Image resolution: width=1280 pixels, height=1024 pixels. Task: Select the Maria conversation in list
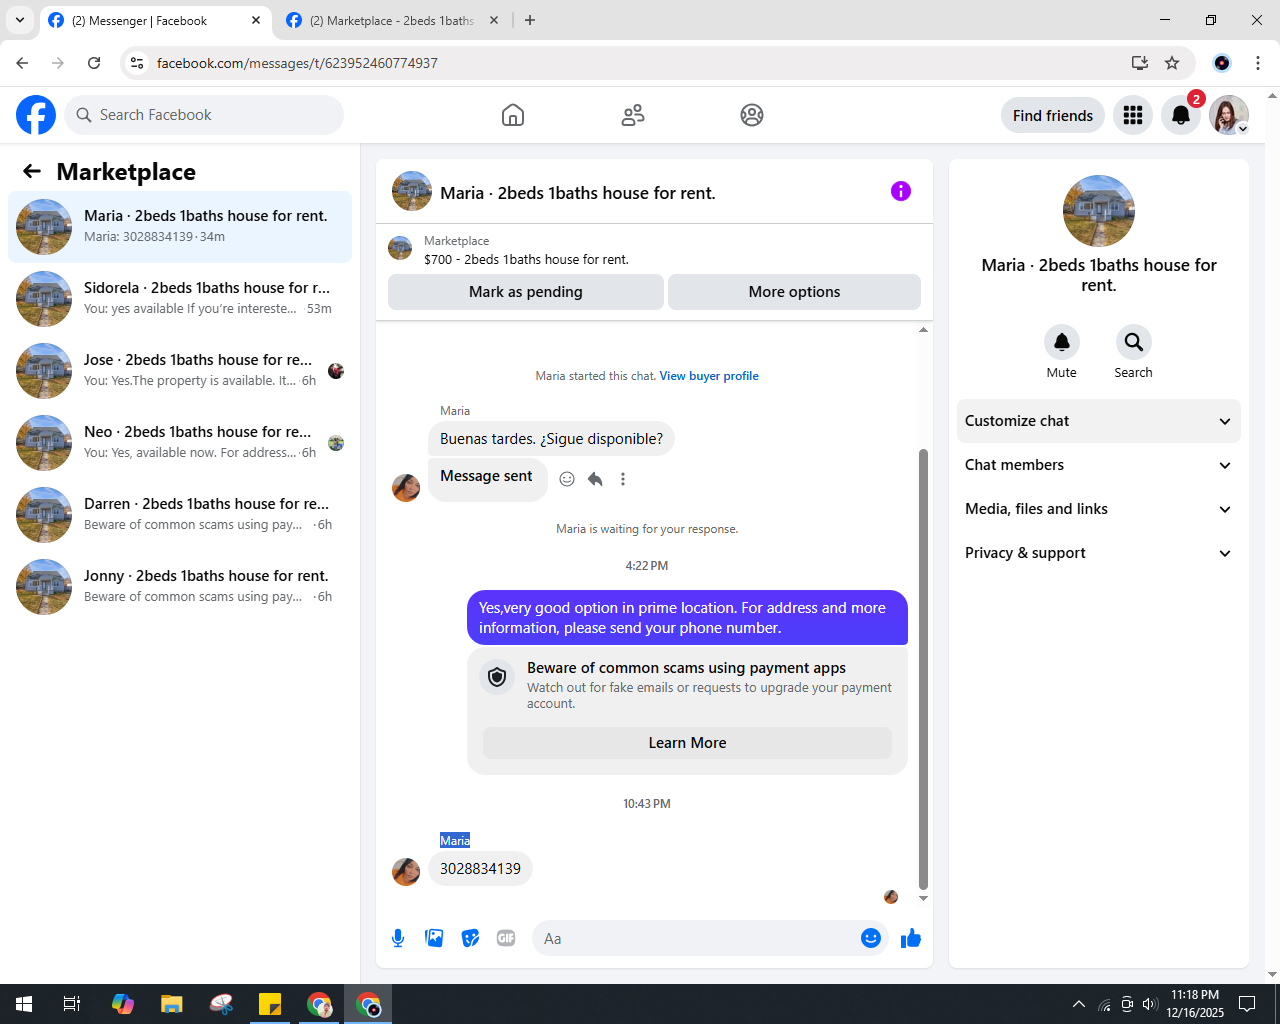pos(180,227)
